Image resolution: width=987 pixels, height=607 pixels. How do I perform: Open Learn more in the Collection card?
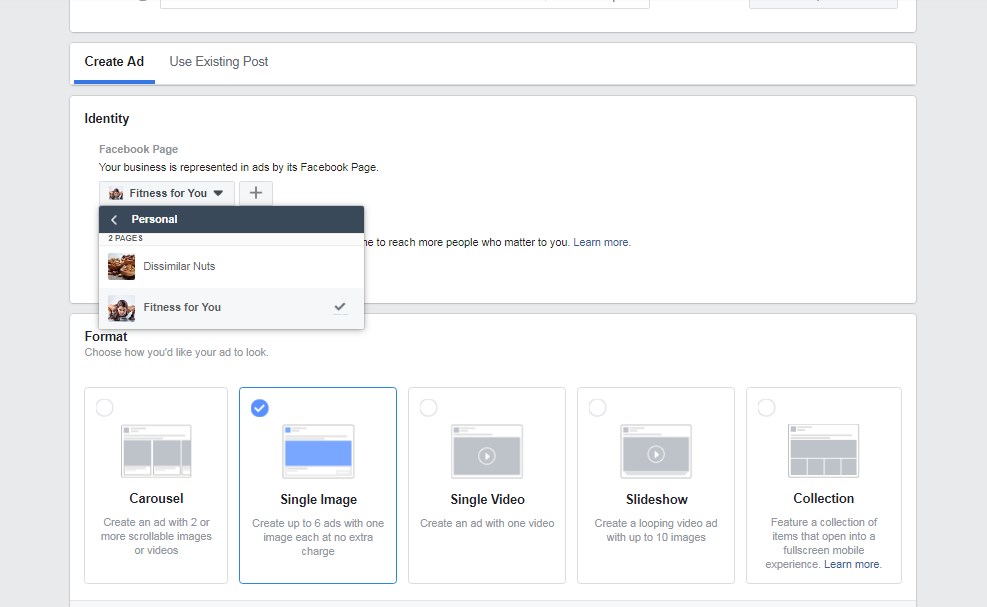852,564
